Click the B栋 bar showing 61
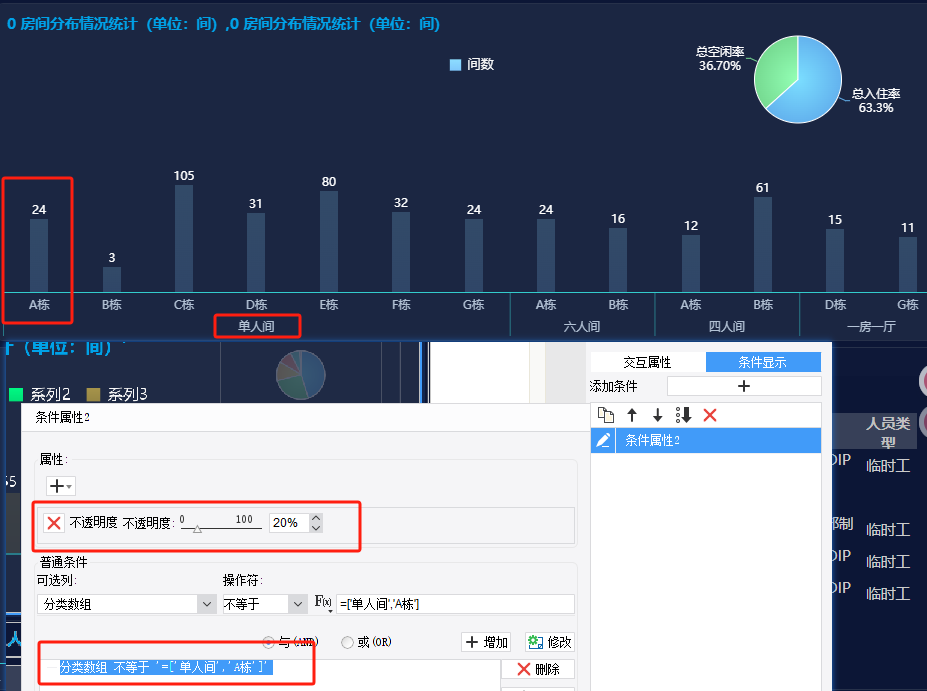 click(x=763, y=245)
